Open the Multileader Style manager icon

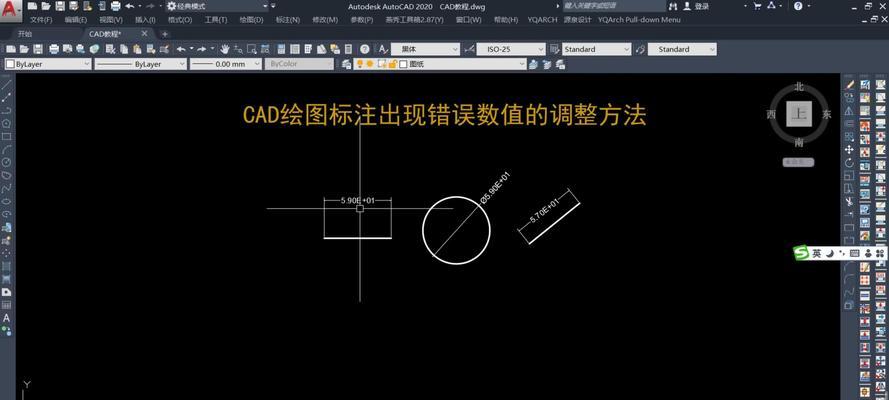(640, 49)
